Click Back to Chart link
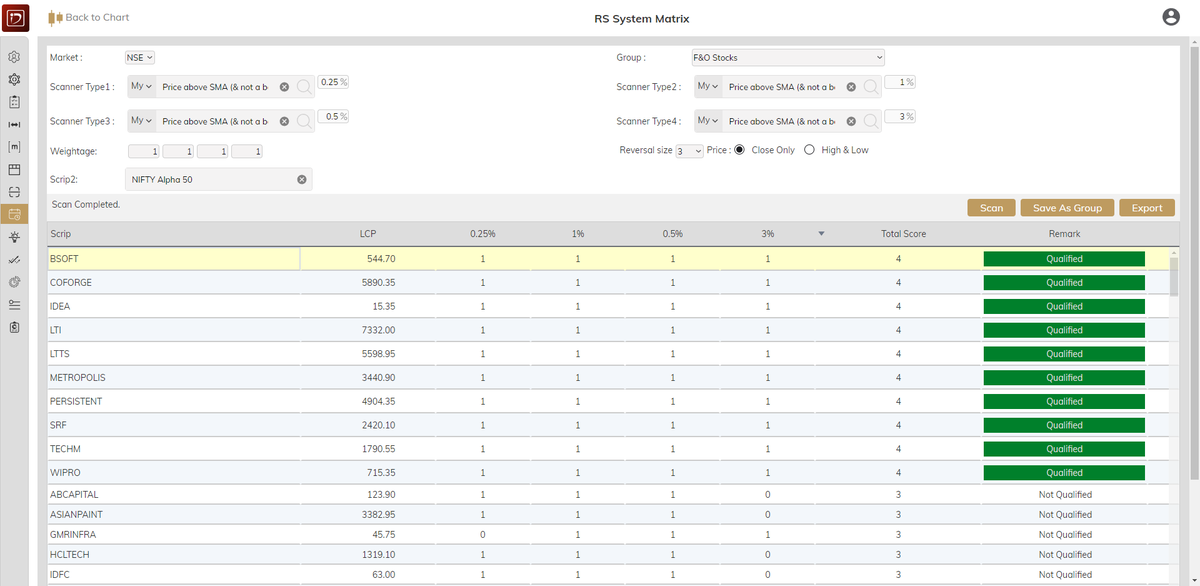The image size is (1200, 586). 89,17
